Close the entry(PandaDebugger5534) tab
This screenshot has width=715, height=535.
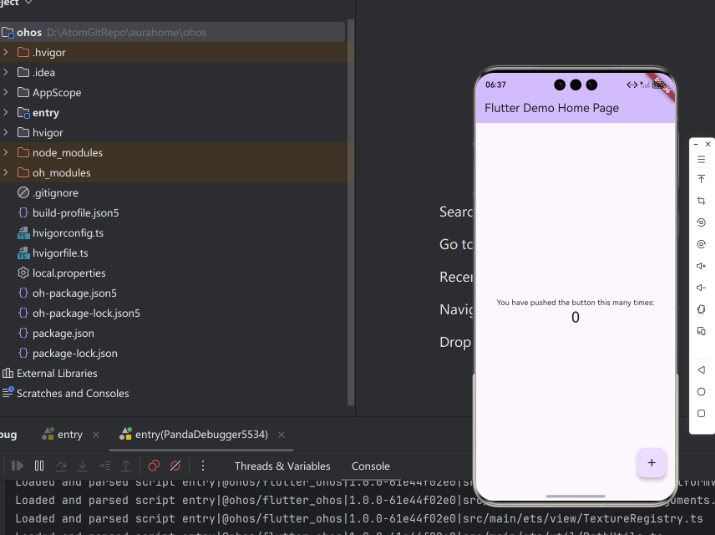pyautogui.click(x=281, y=435)
